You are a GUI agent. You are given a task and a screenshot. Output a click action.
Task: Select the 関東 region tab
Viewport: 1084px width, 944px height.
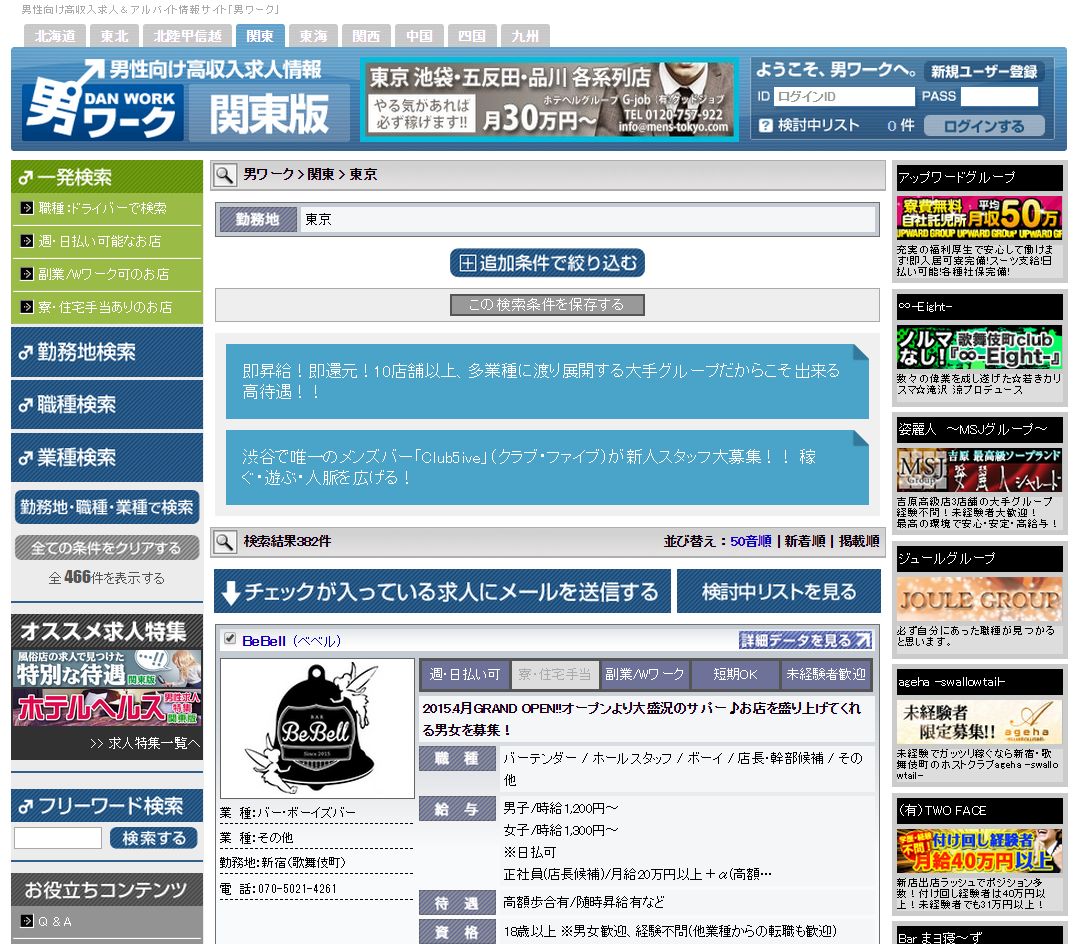(x=260, y=36)
